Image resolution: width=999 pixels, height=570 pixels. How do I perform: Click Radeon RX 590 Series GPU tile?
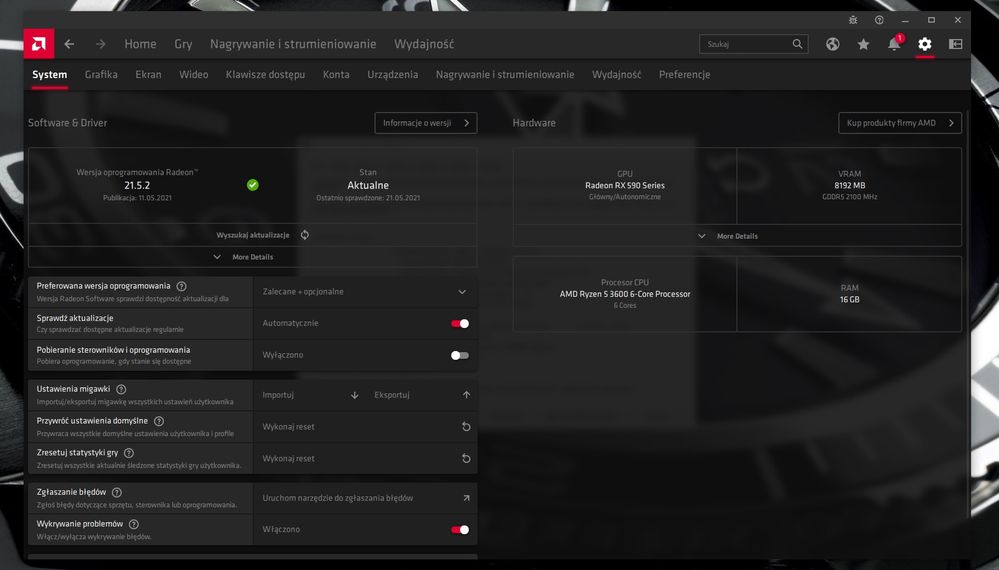coord(624,185)
